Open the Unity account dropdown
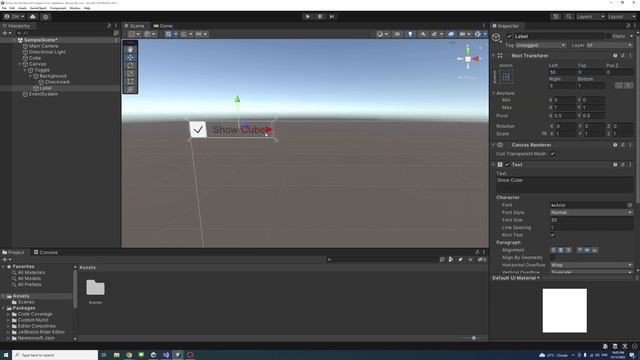The width and height of the screenshot is (640, 360). tap(15, 17)
